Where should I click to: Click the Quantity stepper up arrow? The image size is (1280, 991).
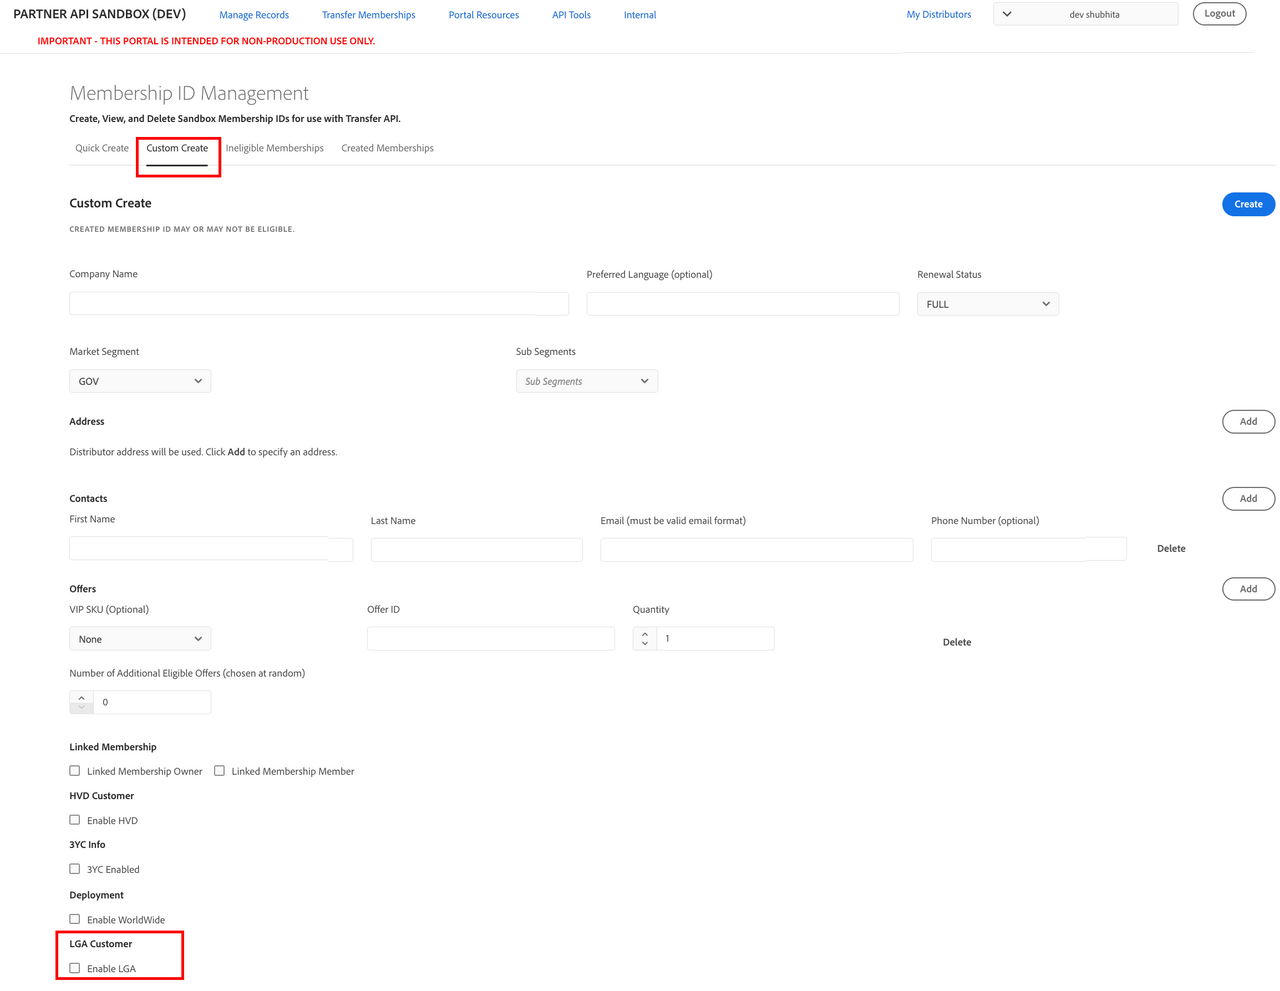point(645,634)
